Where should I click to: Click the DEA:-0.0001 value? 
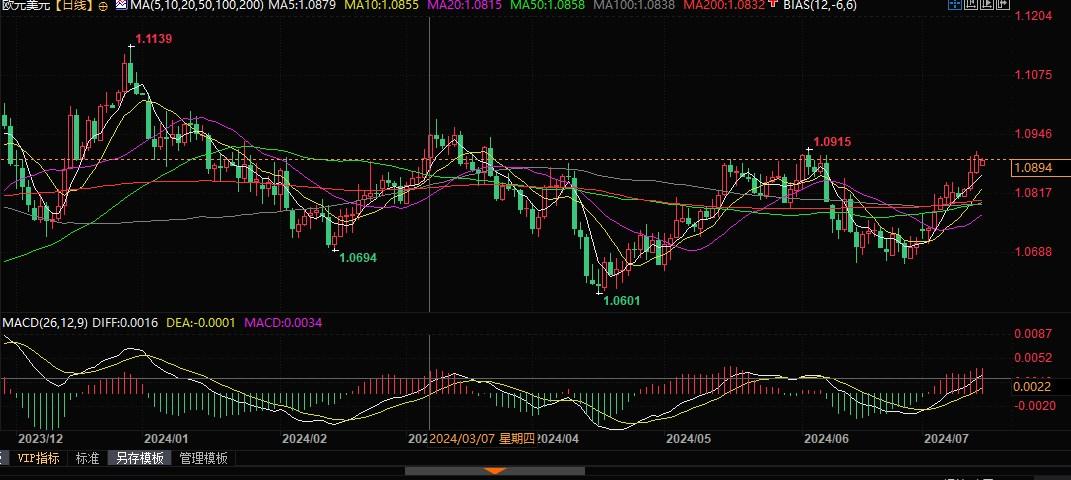click(202, 322)
